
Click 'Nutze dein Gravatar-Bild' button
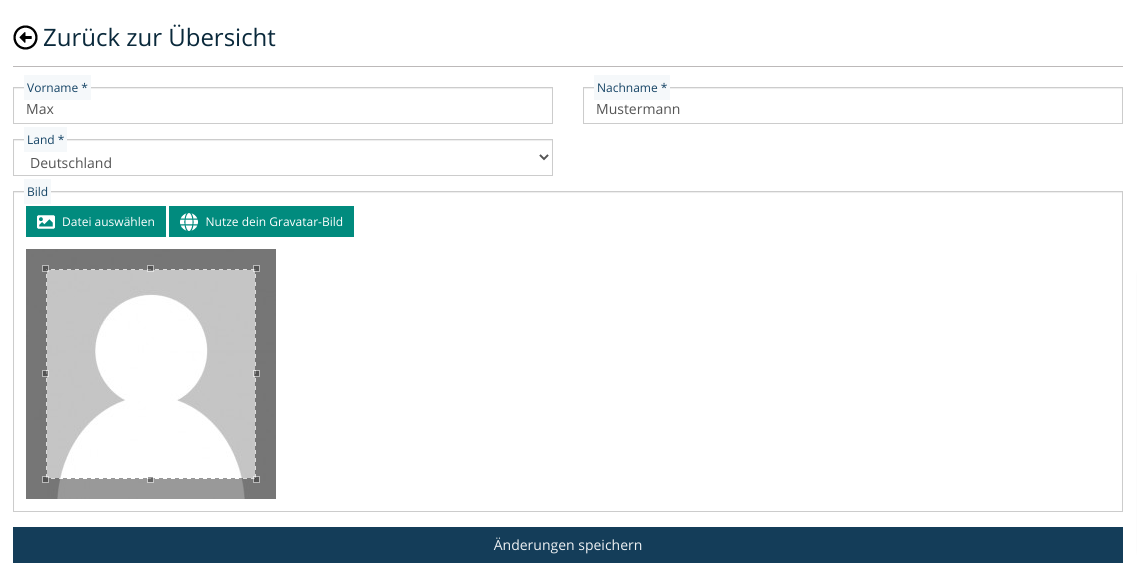pos(261,222)
